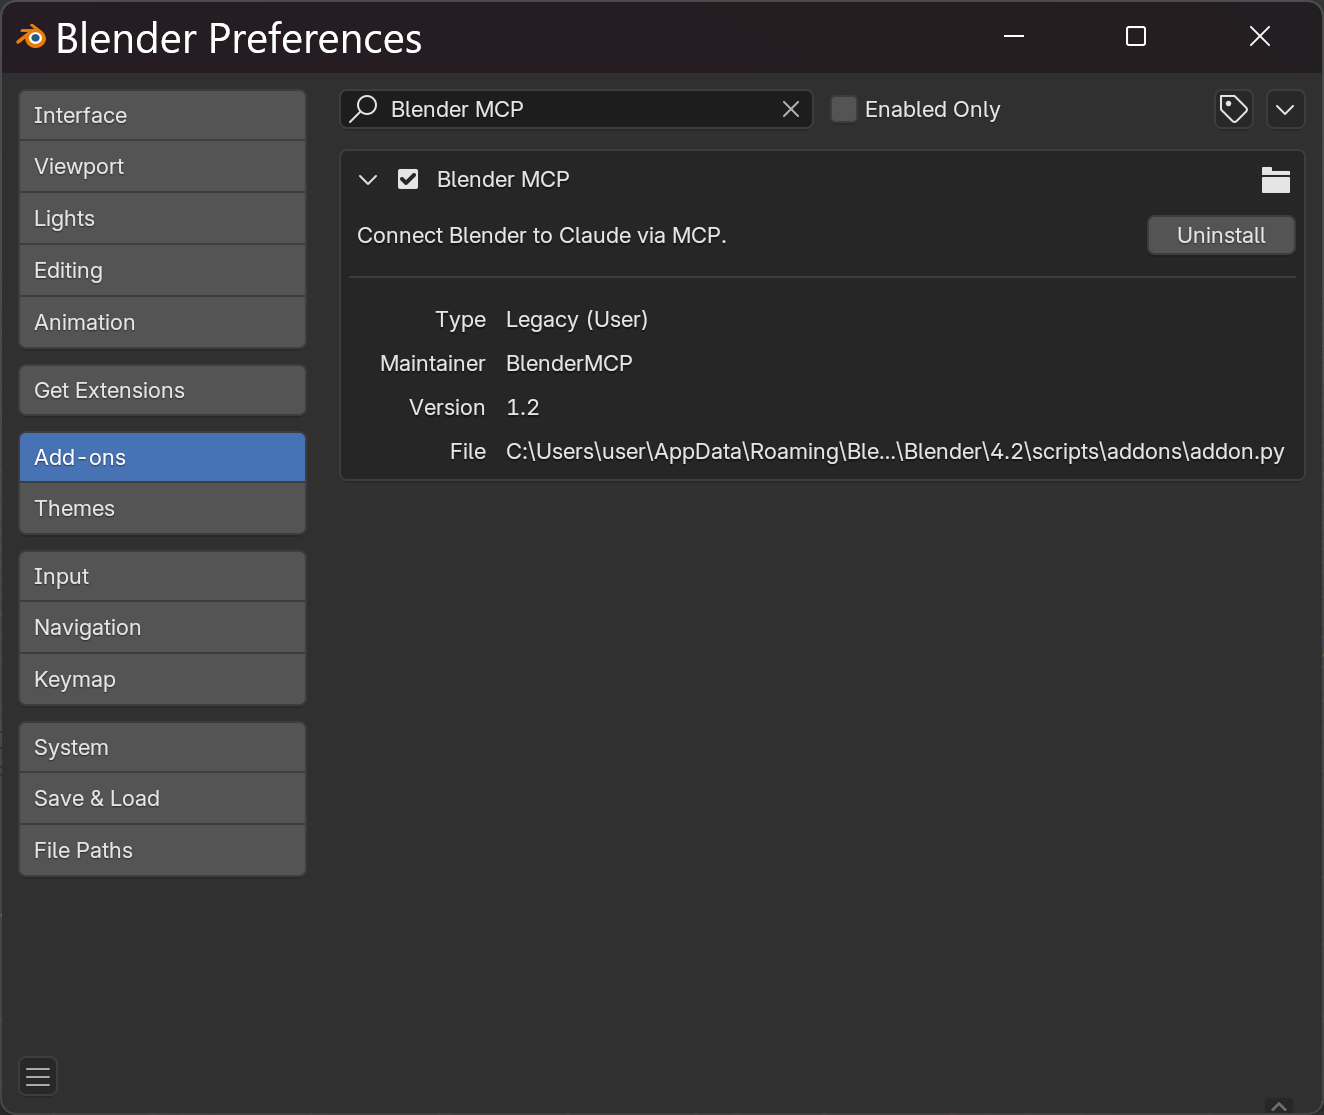Switch to the System section
Viewport: 1324px width, 1115px height.
coord(162,747)
